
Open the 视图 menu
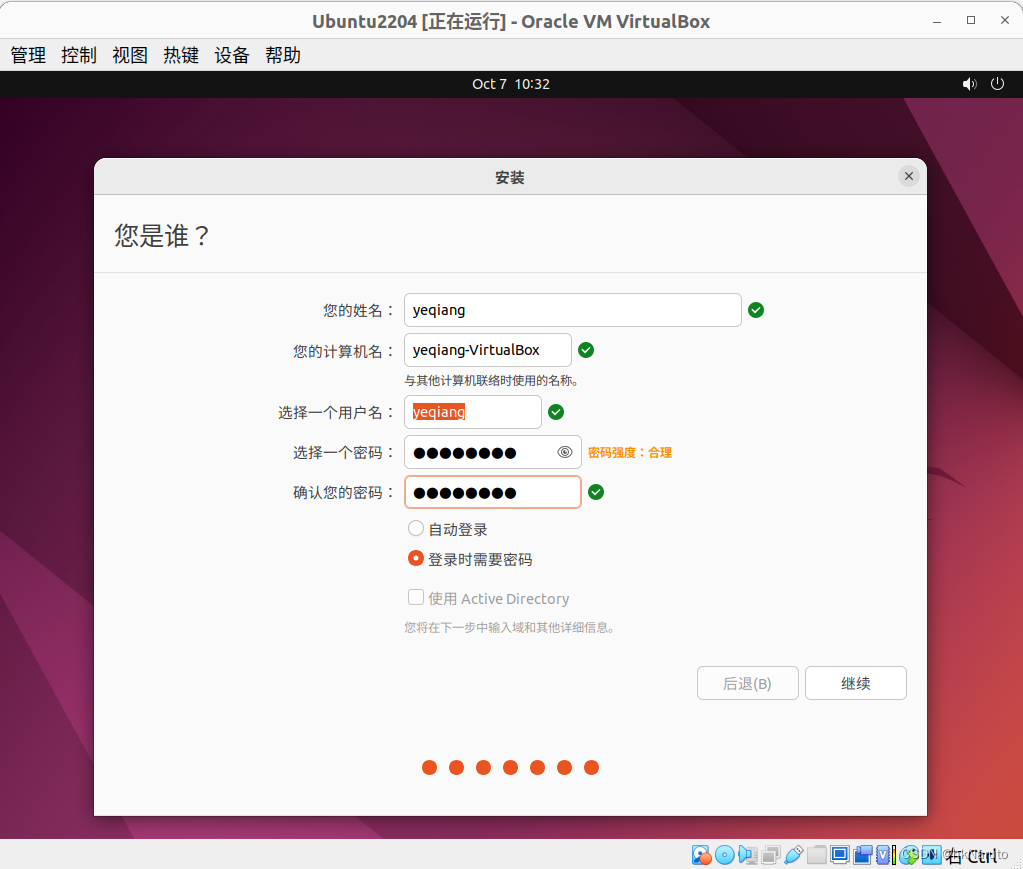tap(130, 55)
